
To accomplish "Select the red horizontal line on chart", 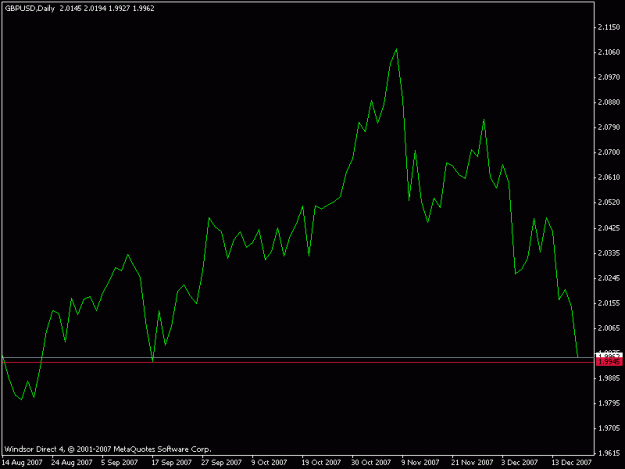I will click(298, 363).
